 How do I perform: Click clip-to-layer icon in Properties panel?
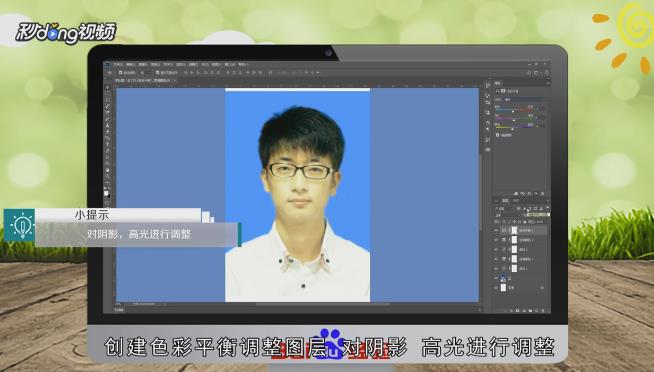[x=516, y=194]
